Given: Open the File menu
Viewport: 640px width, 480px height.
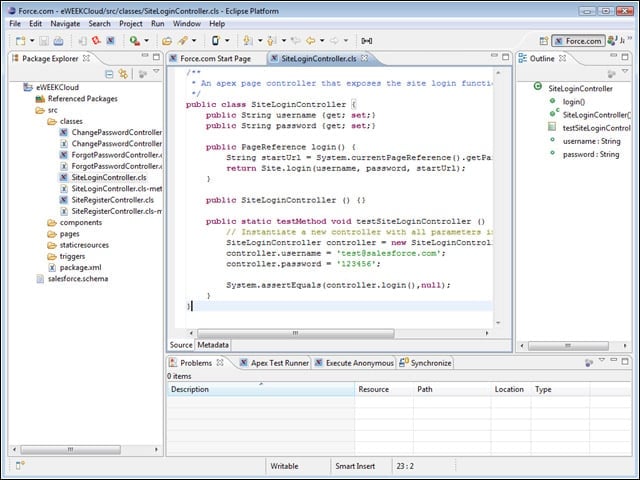Looking at the screenshot, I should (15, 24).
